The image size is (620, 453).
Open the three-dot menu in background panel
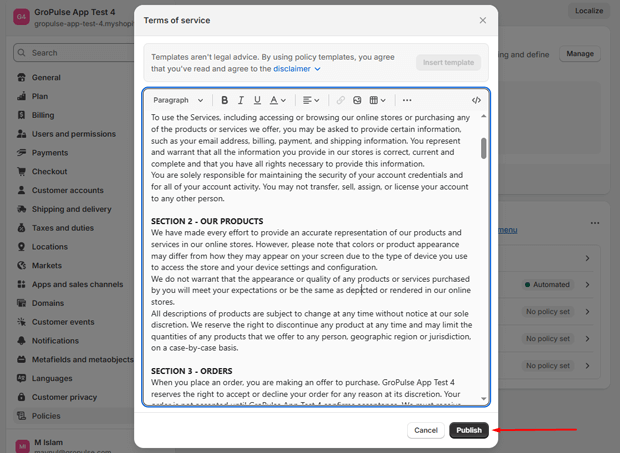click(x=595, y=223)
